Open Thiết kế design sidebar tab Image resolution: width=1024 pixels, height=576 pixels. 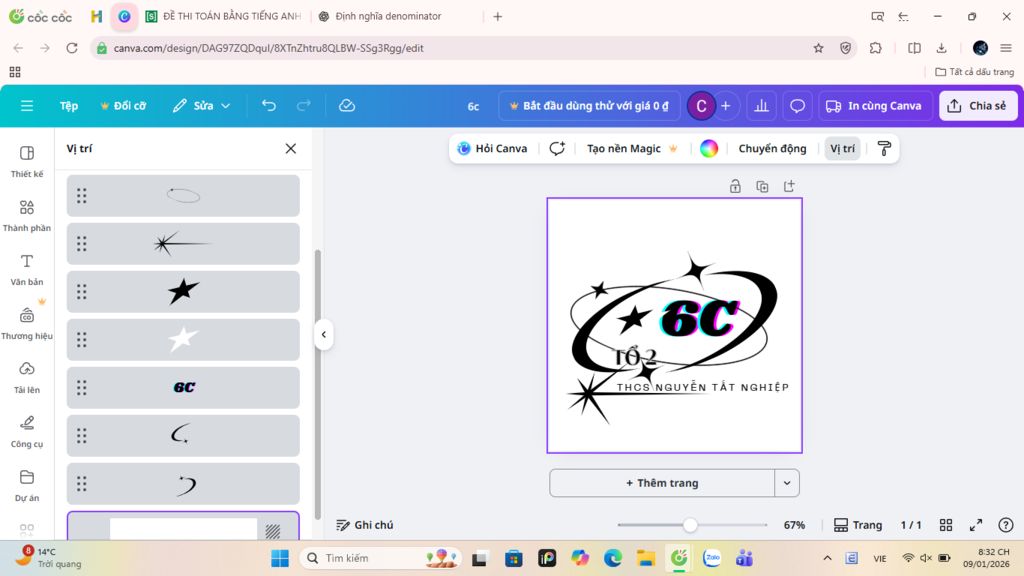click(27, 161)
